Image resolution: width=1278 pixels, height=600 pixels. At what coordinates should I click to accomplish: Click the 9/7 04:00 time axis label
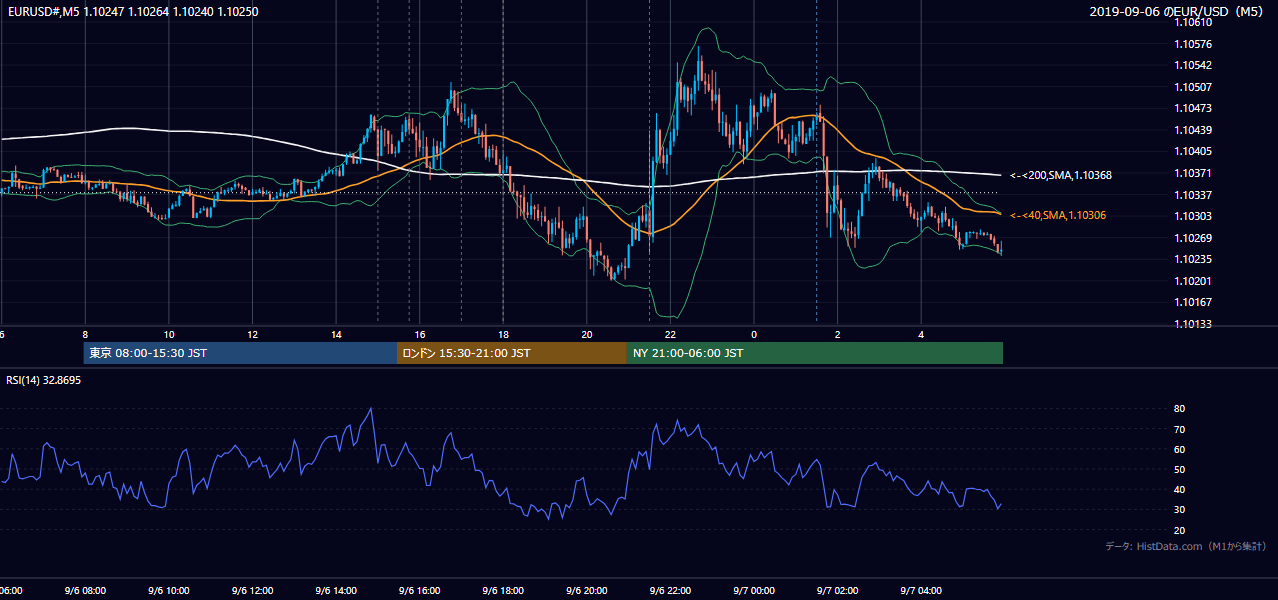(x=922, y=591)
